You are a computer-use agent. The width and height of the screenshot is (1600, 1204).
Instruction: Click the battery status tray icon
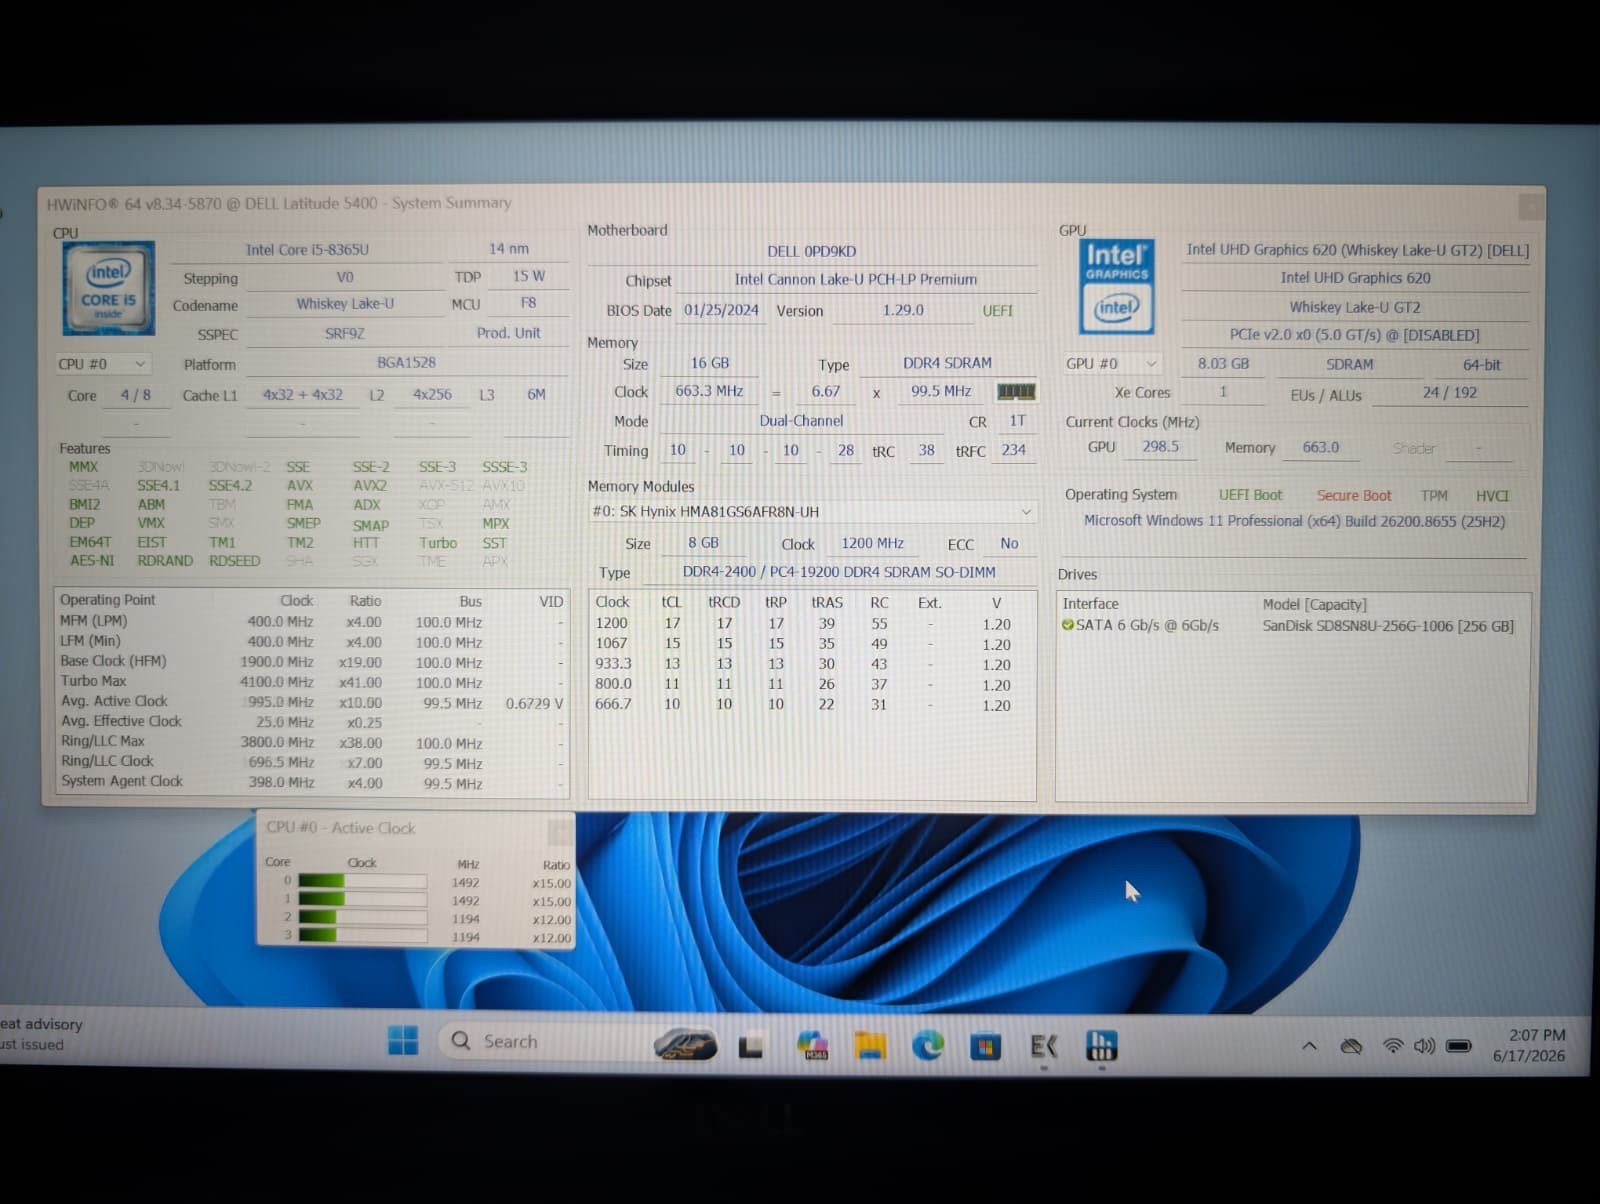click(x=1459, y=1046)
